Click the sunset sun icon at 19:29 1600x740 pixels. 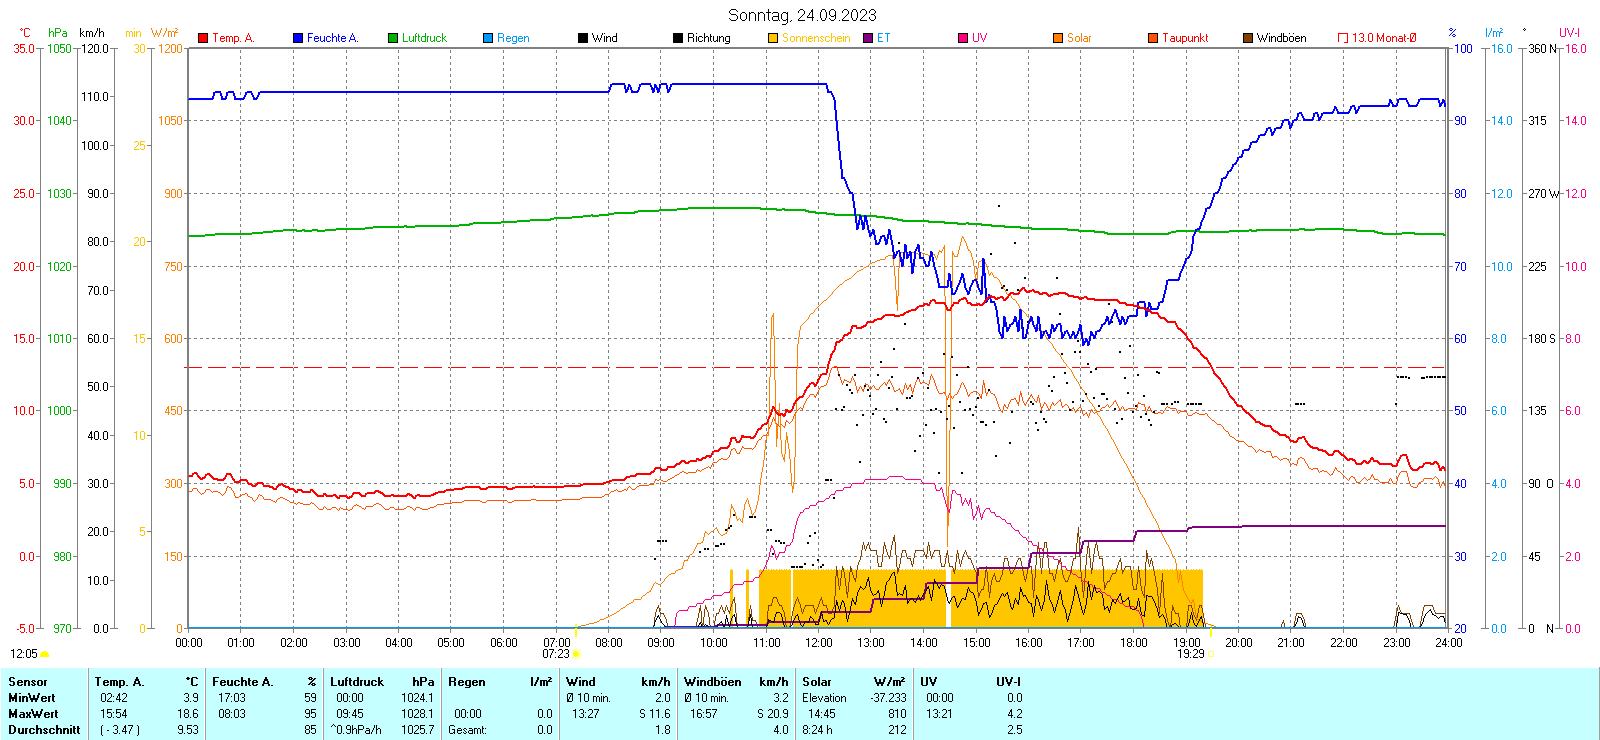pos(1210,654)
